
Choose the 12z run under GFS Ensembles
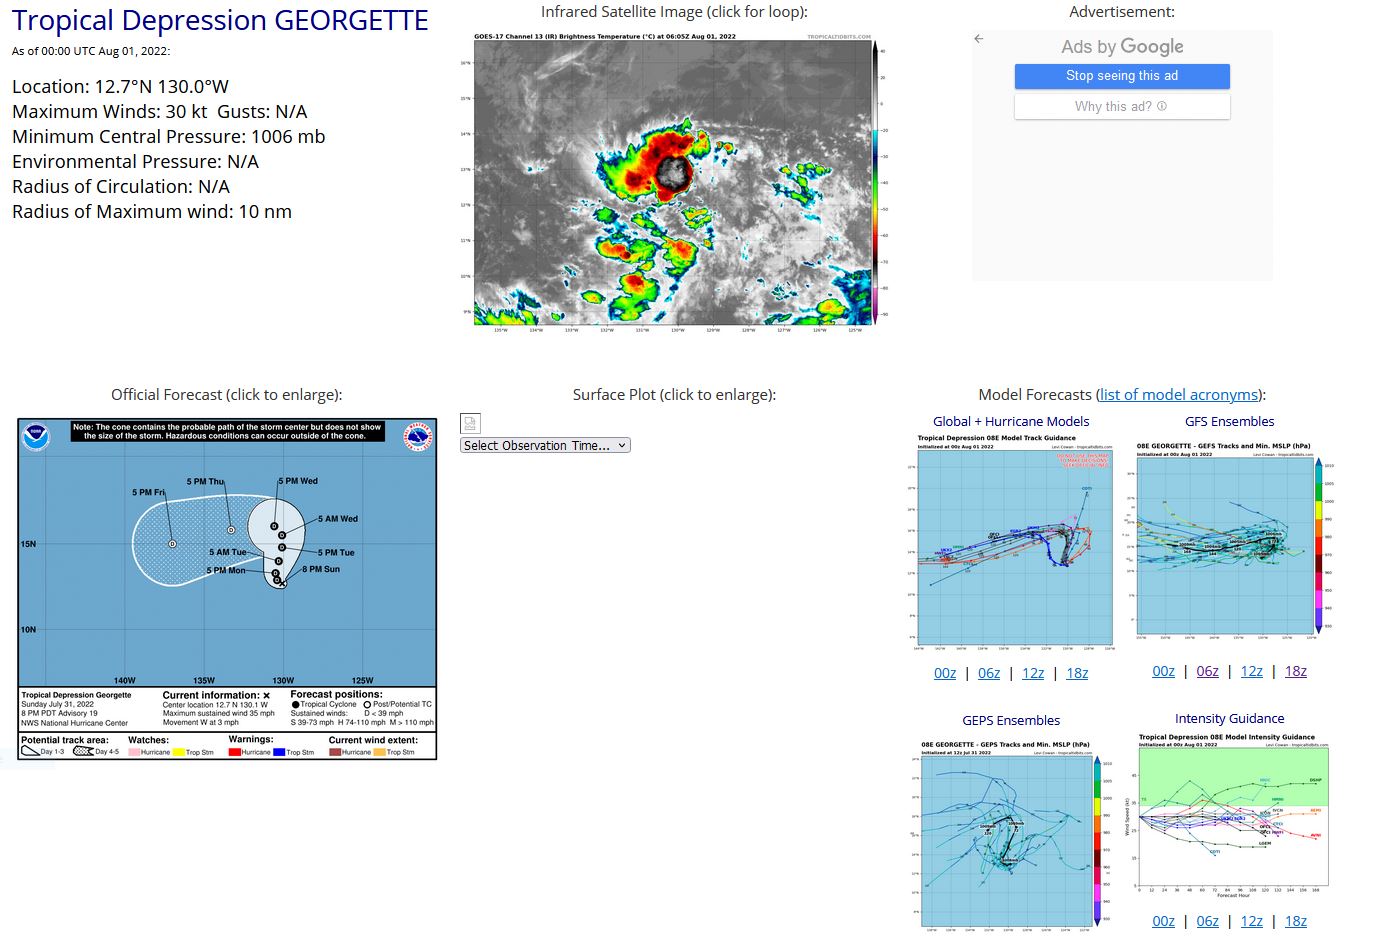click(1251, 672)
